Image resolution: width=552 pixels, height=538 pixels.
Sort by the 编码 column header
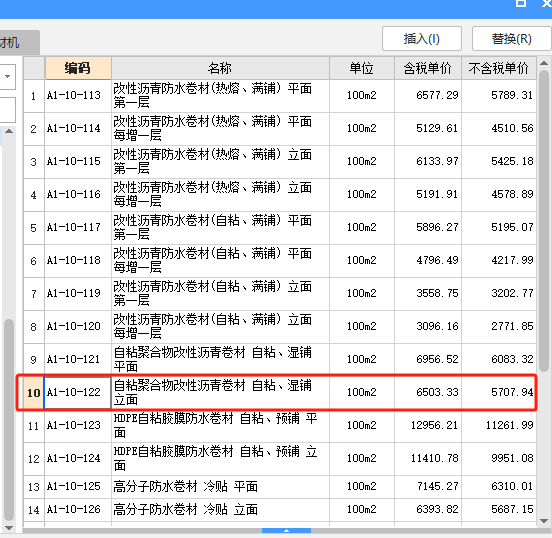78,68
